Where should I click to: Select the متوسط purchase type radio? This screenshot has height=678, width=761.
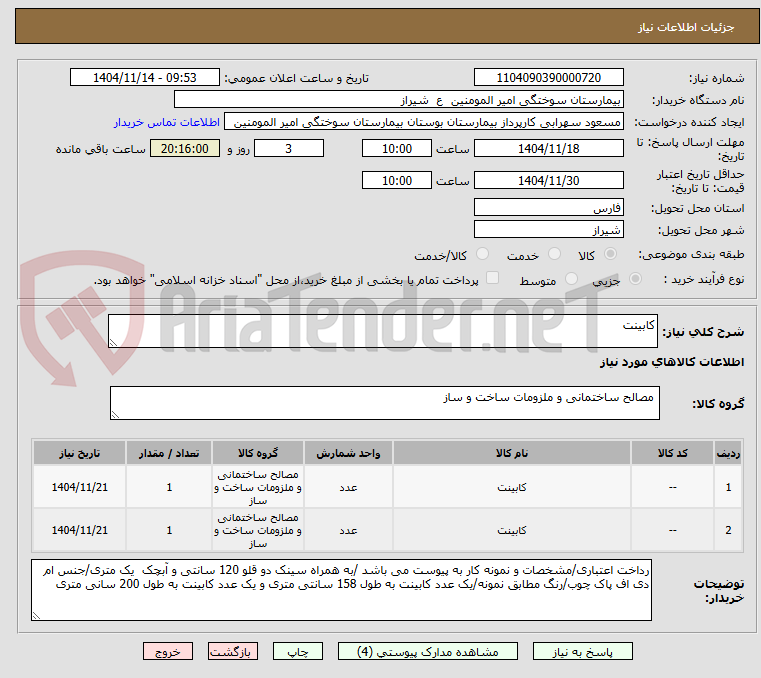click(x=571, y=279)
